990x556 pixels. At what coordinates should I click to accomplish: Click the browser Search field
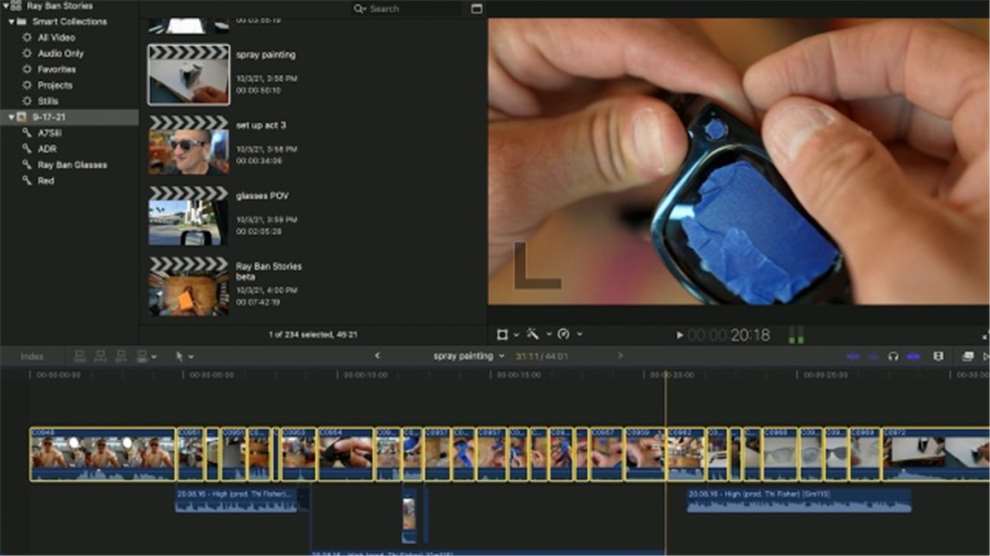(407, 9)
